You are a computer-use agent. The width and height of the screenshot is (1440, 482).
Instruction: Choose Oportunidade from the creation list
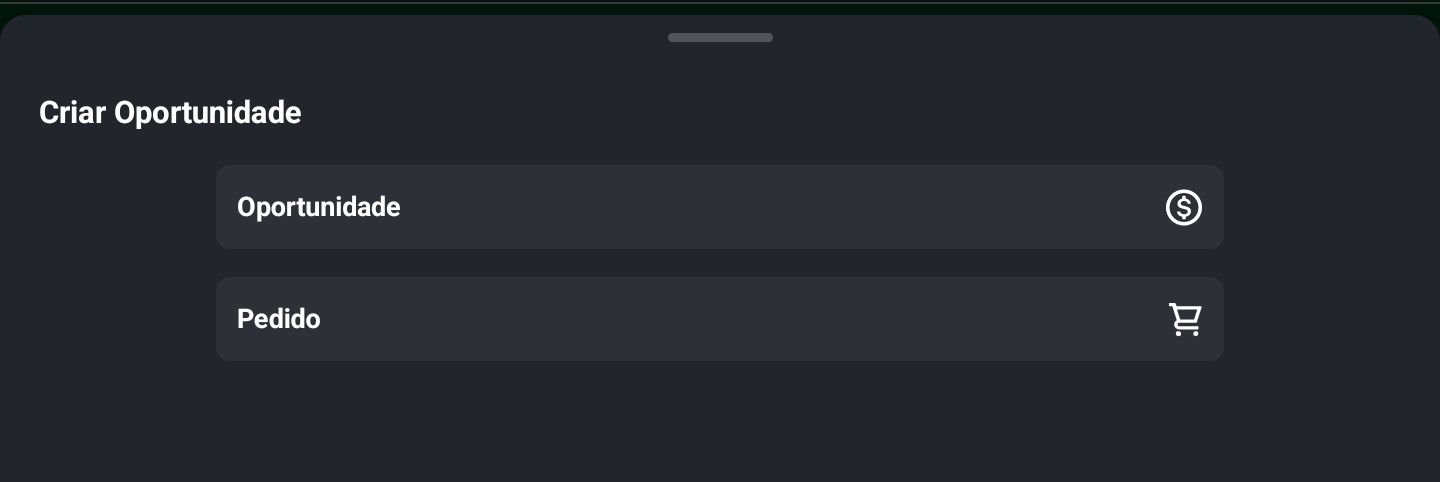(720, 207)
